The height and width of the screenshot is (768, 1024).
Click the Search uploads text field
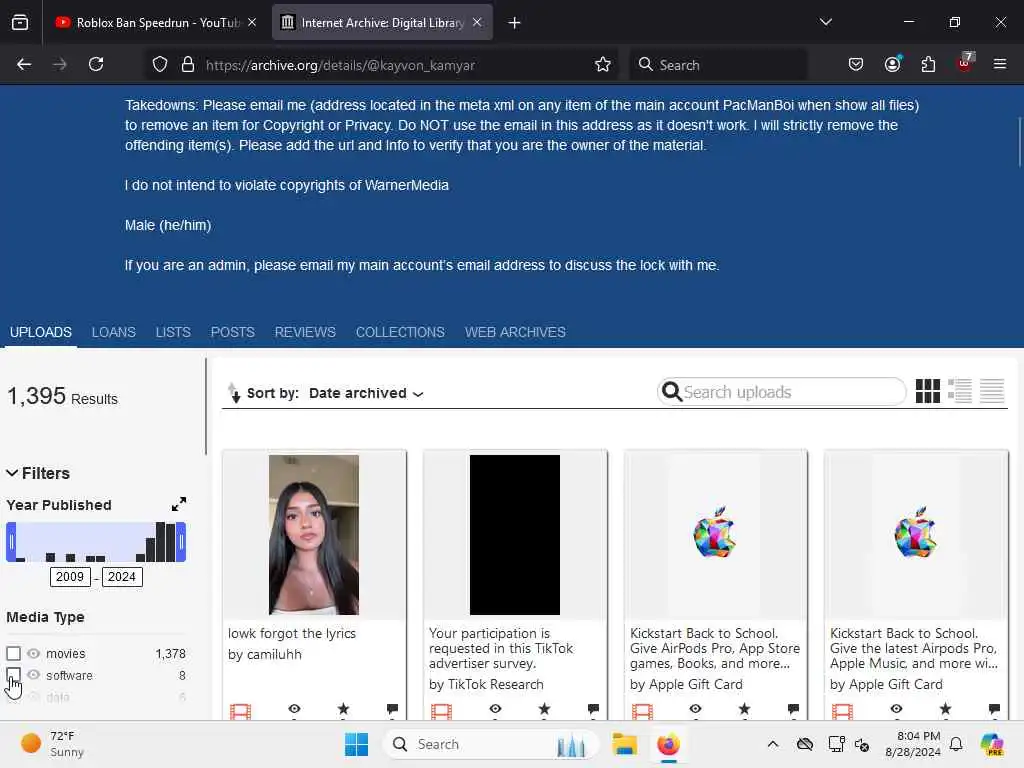(x=782, y=392)
